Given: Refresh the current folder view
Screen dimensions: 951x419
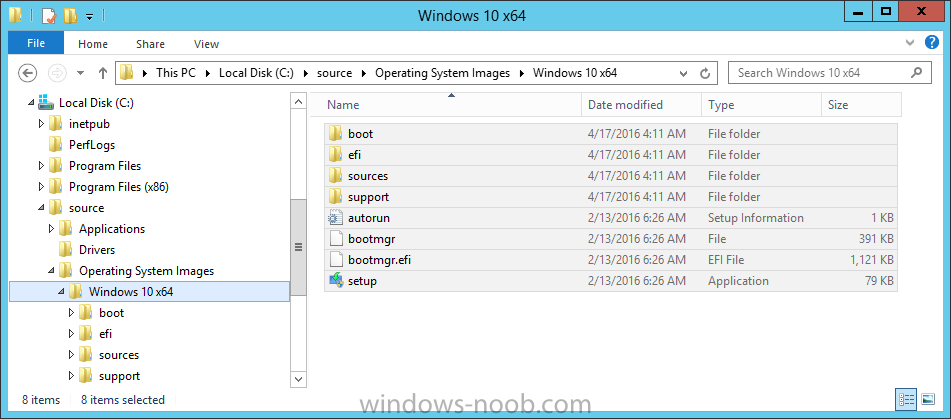Looking at the screenshot, I should pos(705,73).
